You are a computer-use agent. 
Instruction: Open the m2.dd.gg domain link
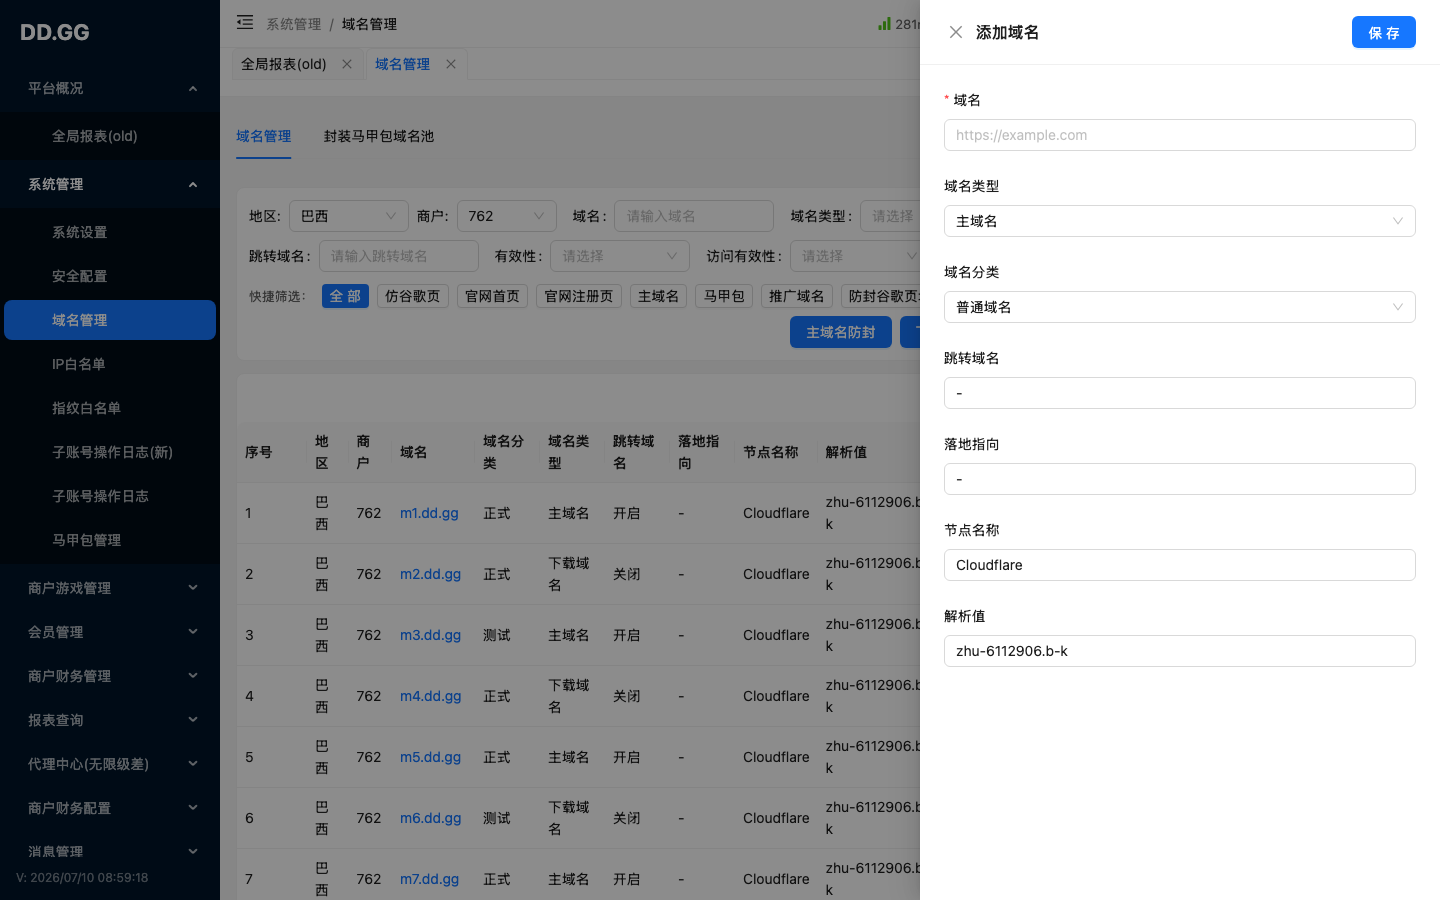pyautogui.click(x=430, y=574)
